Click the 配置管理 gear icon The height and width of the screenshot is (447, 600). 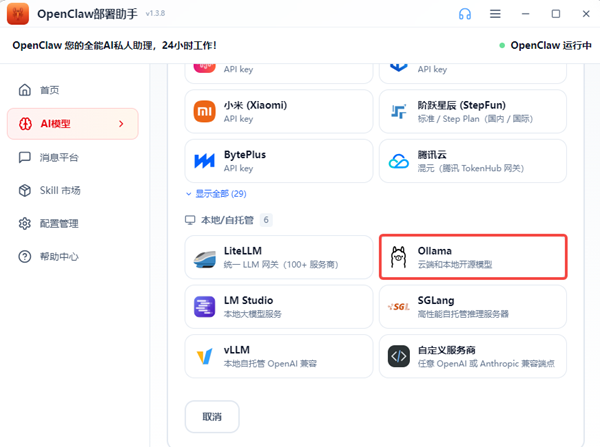(x=25, y=224)
